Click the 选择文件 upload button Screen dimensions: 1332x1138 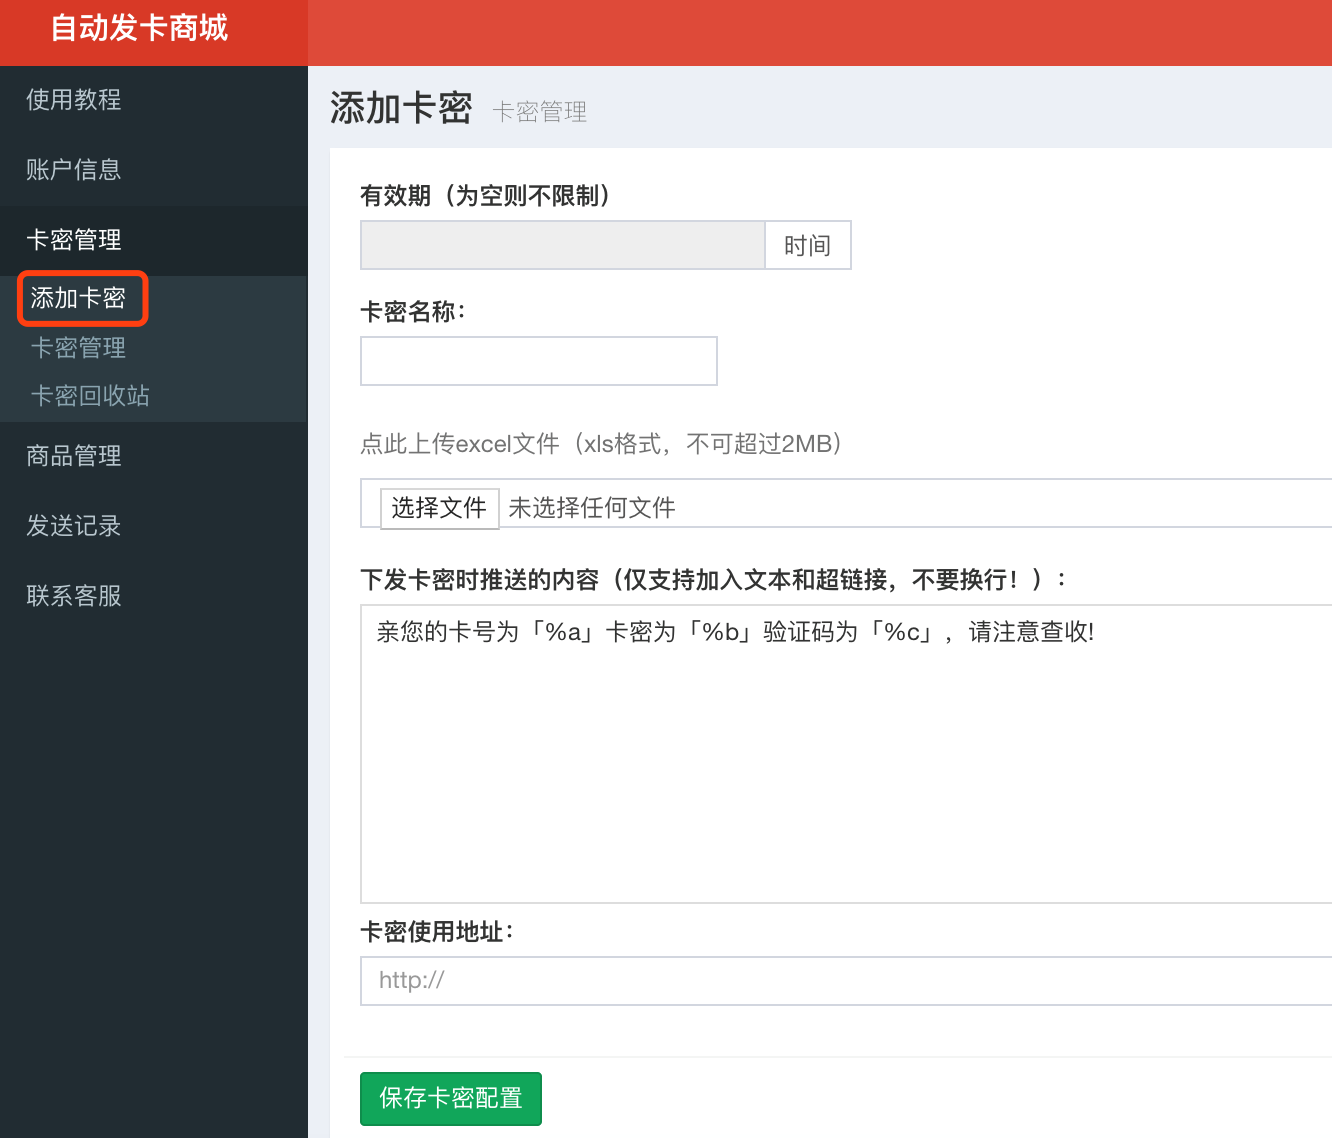[439, 508]
